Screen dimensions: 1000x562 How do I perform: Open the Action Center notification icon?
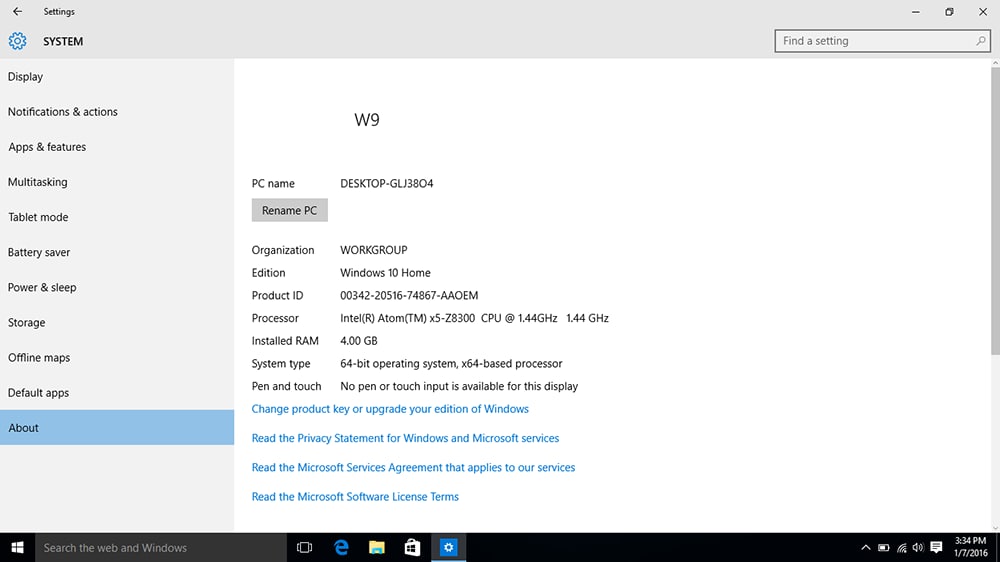point(936,548)
